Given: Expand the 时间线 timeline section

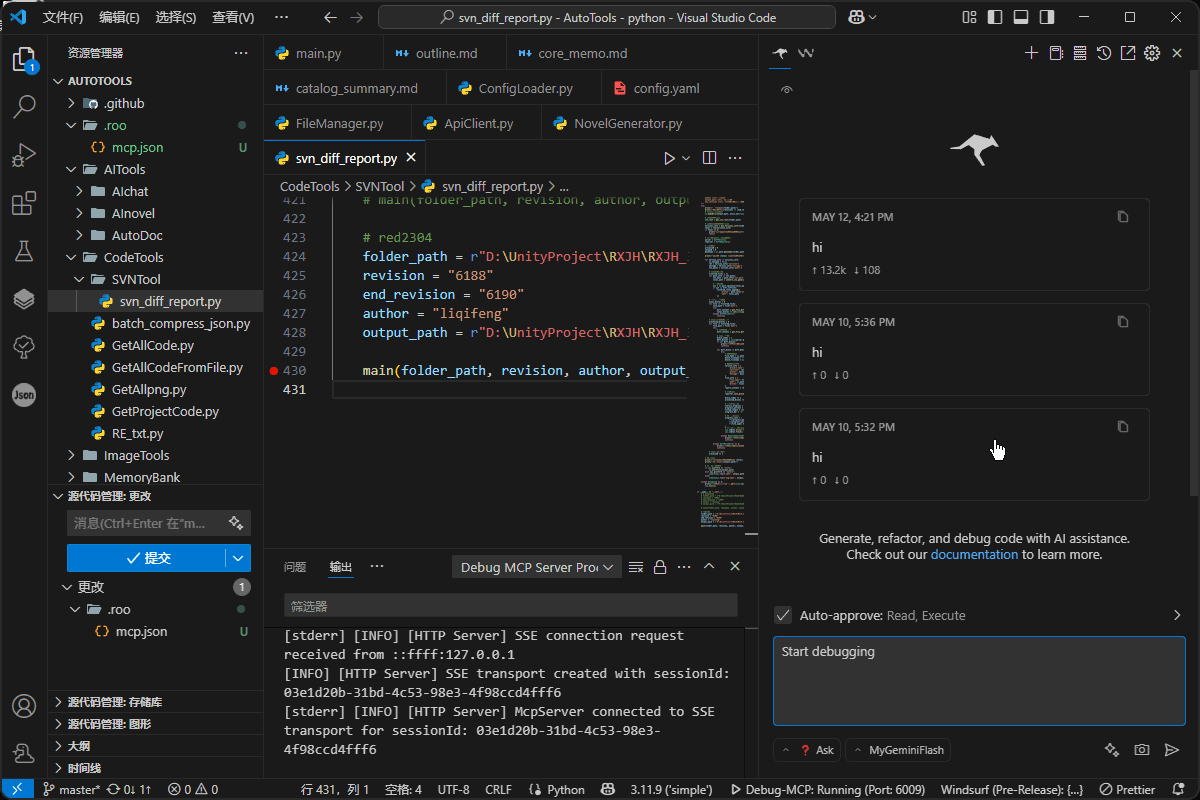Looking at the screenshot, I should pyautogui.click(x=155, y=768).
